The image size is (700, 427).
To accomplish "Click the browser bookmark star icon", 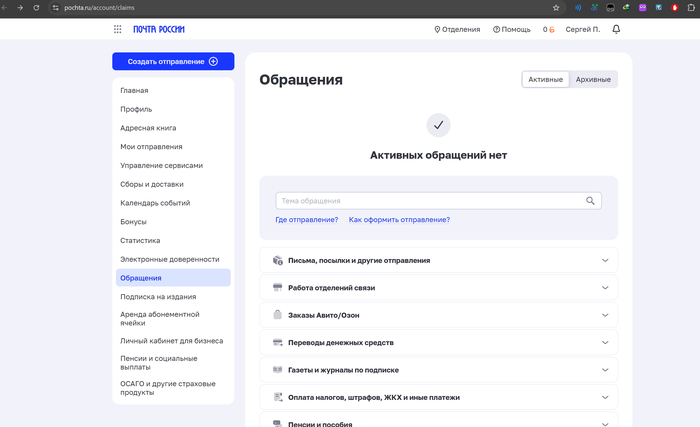I will point(556,7).
